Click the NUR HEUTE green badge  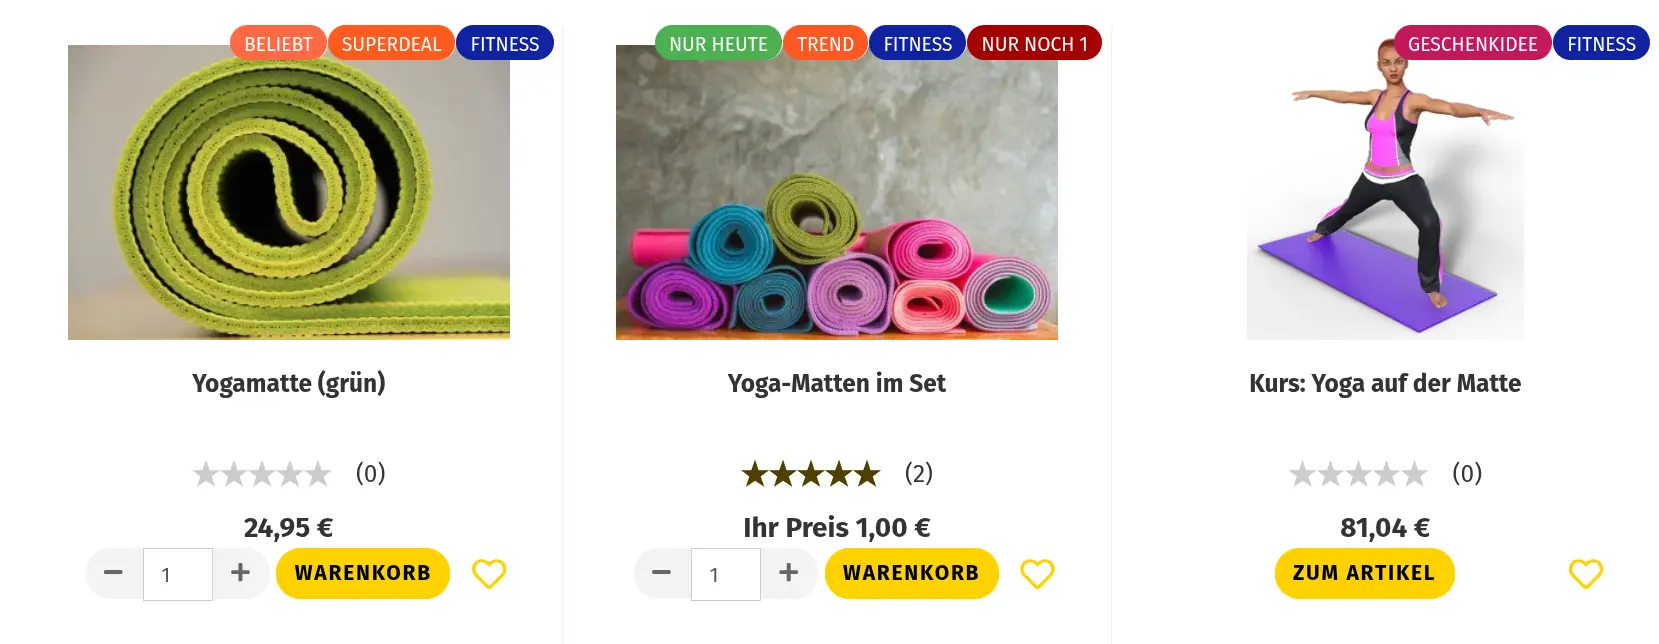coord(718,43)
